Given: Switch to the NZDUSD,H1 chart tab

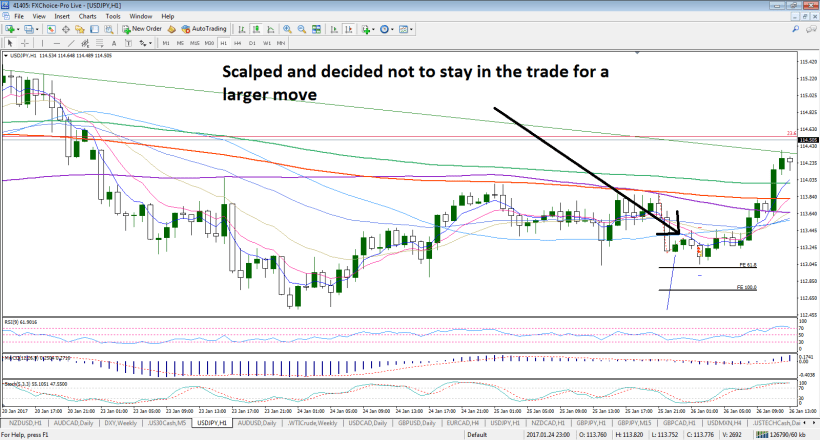Looking at the screenshot, I should 25,423.
